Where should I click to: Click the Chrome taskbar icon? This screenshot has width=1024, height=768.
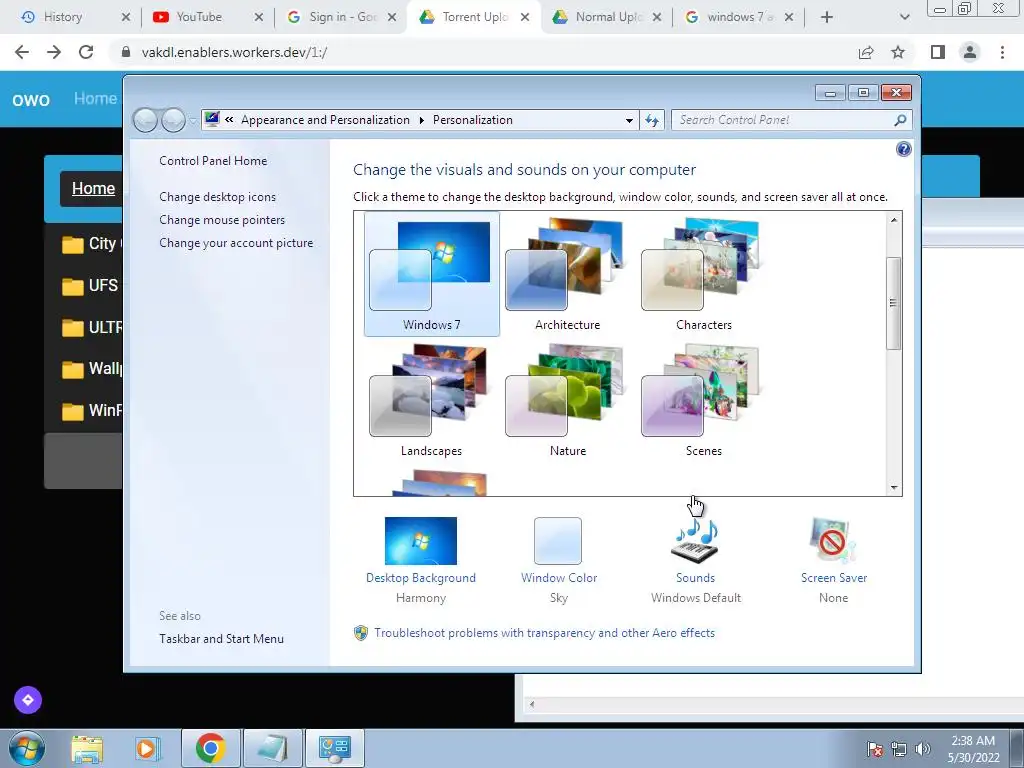pyautogui.click(x=210, y=748)
